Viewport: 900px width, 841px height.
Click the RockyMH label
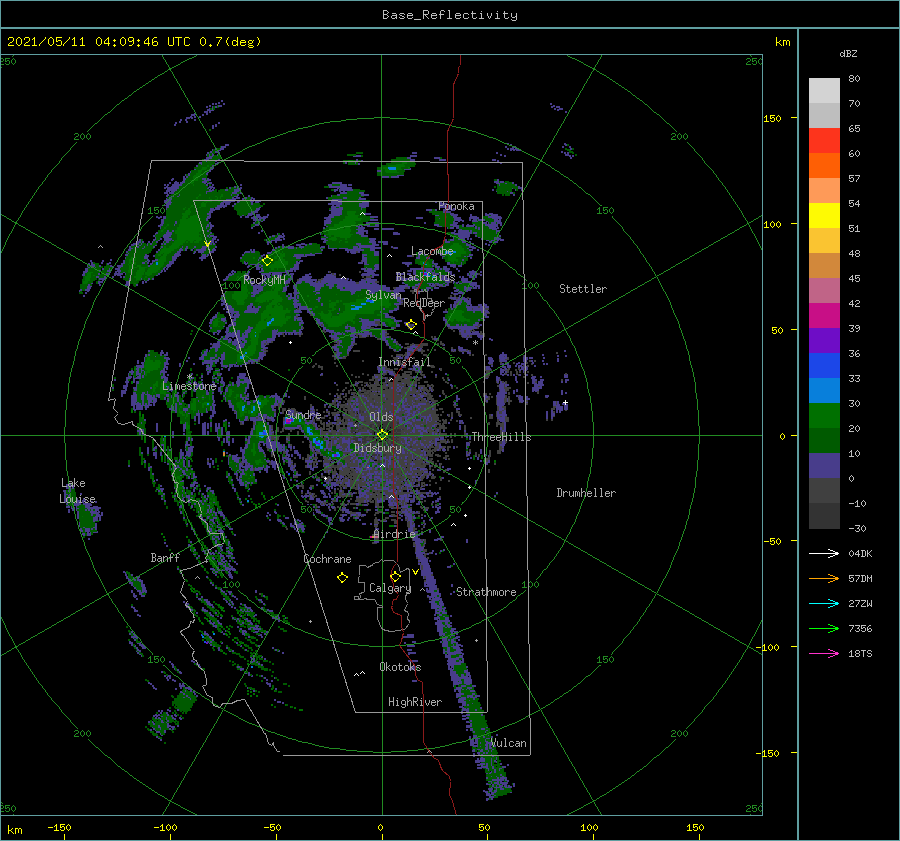pos(264,280)
